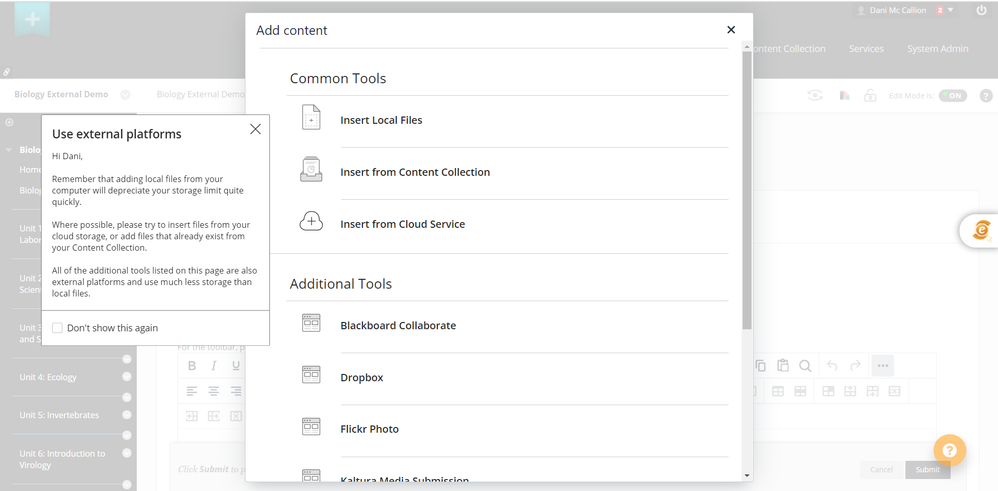Open chevron beside Biology External Demo breadcrumb
The height and width of the screenshot is (491, 998).
pos(125,94)
